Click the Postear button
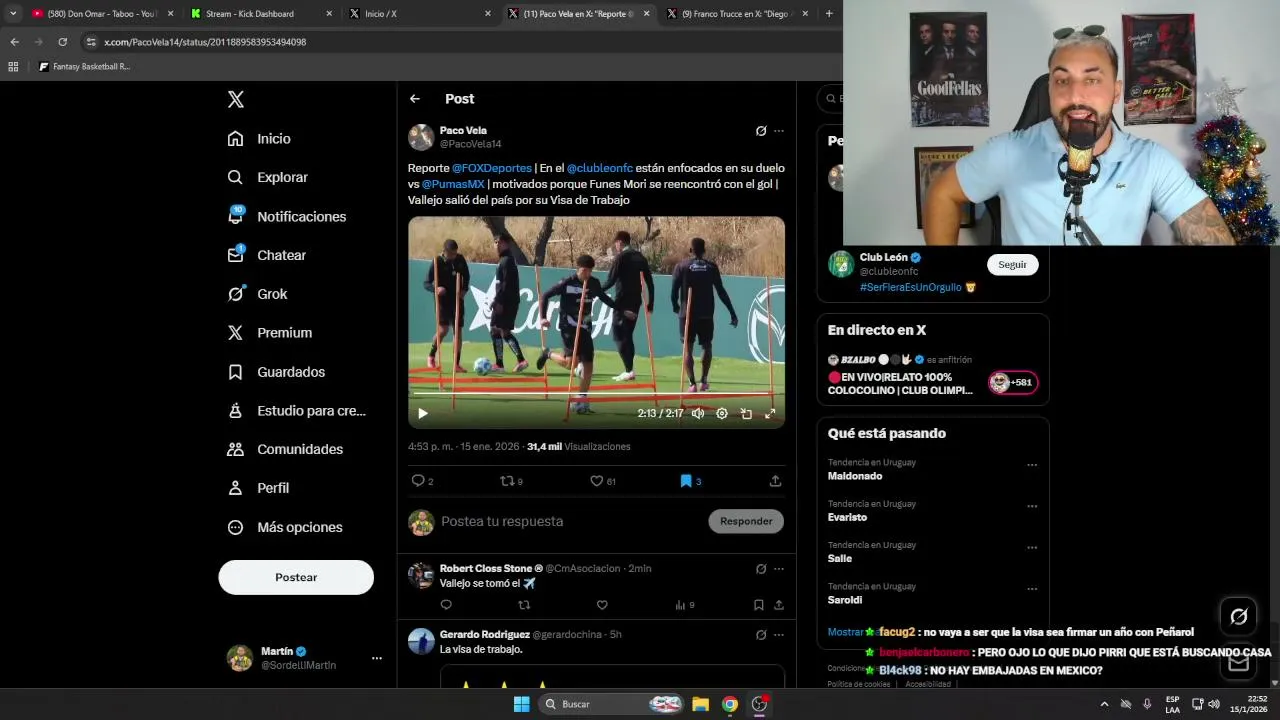 (x=296, y=577)
